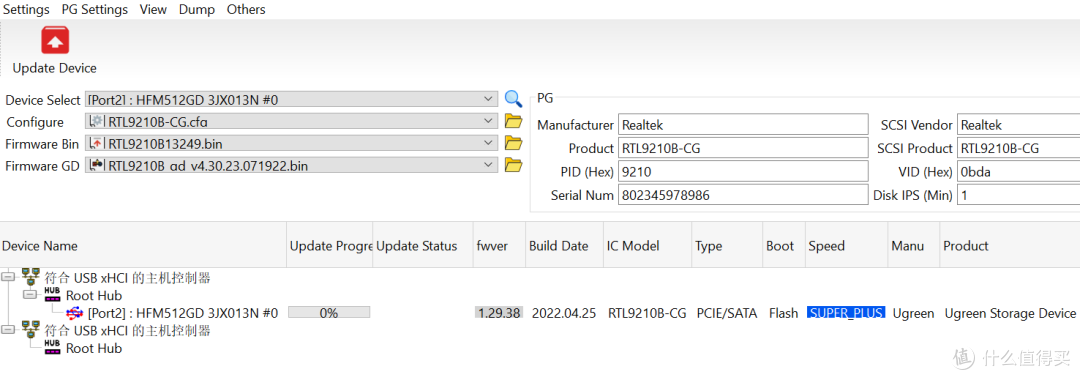1080x380 pixels.
Task: Click the Boot column header
Action: tap(784, 246)
